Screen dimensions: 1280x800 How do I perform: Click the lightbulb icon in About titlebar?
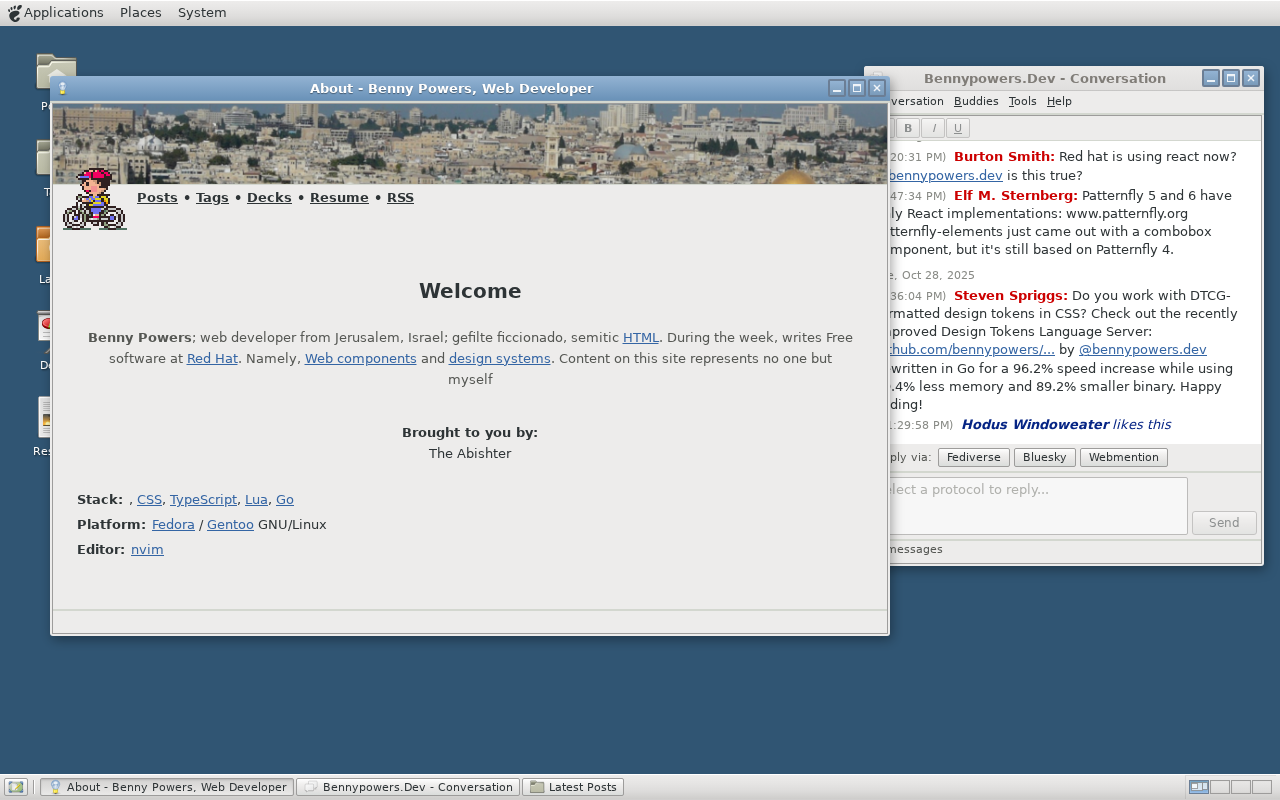point(62,88)
